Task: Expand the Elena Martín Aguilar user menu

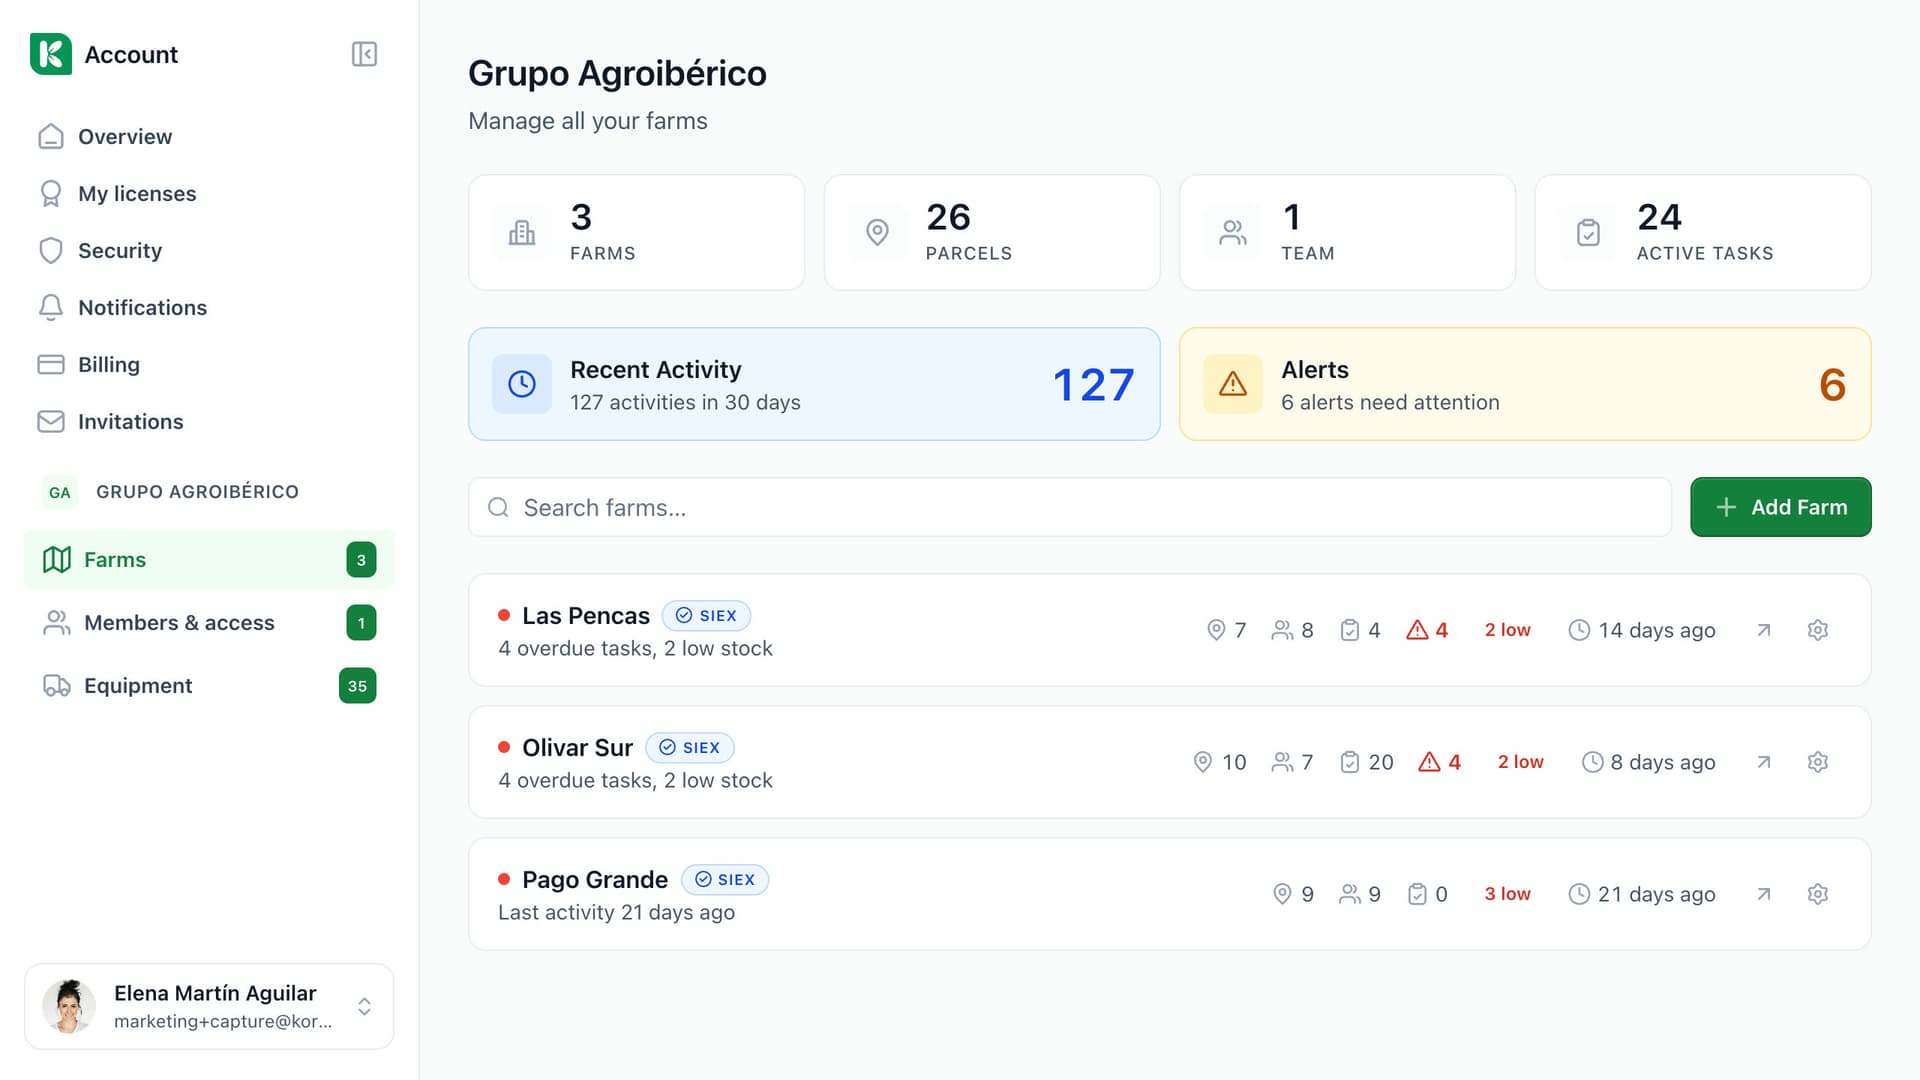Action: 209,1006
